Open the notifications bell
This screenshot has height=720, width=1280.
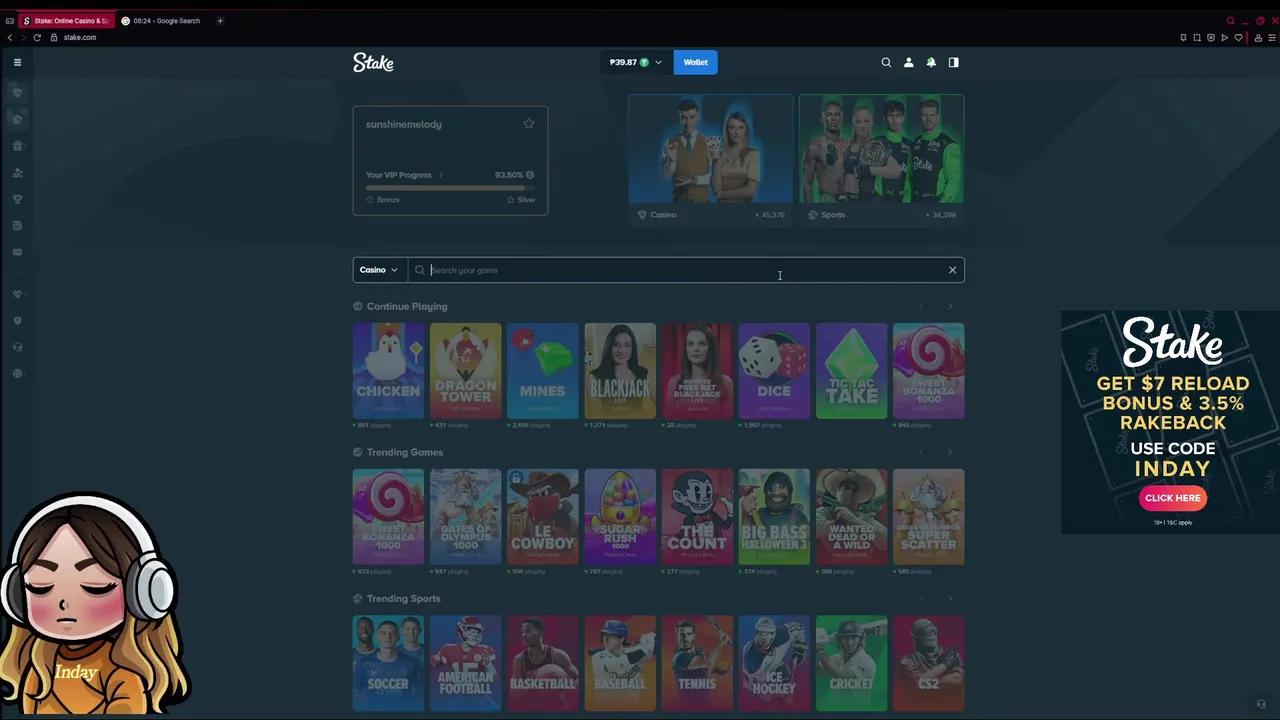(931, 62)
